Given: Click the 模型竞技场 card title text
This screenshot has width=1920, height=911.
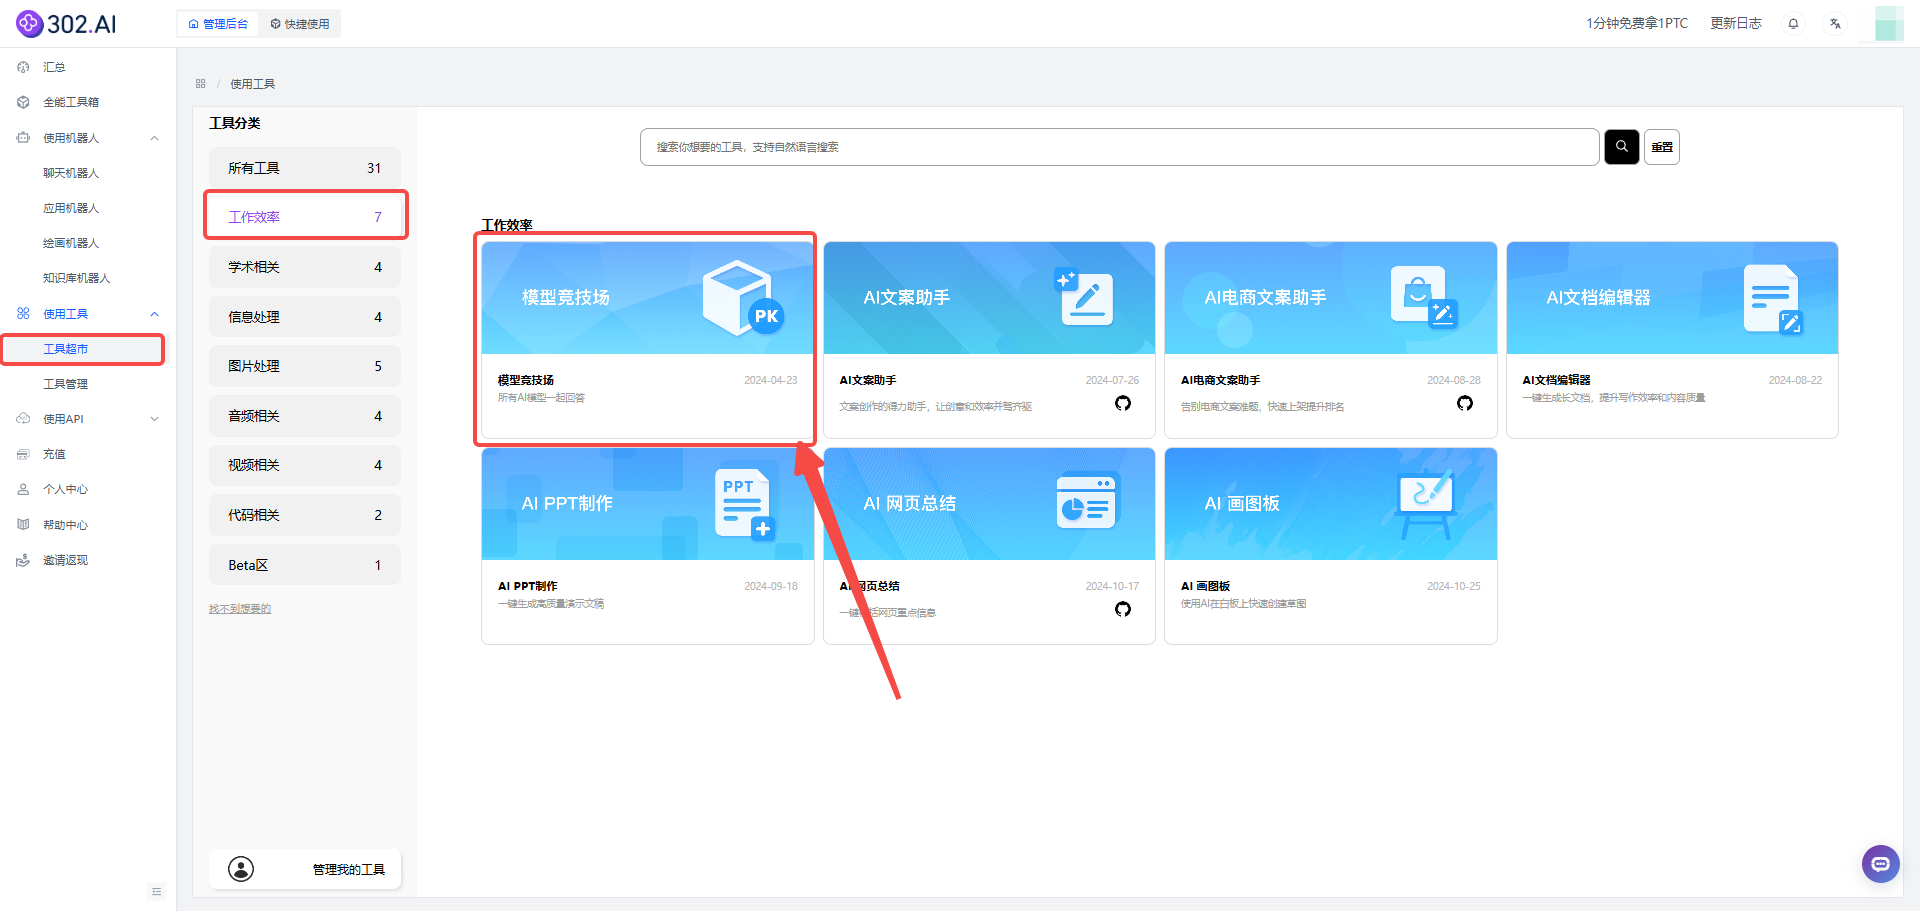Looking at the screenshot, I should [526, 380].
